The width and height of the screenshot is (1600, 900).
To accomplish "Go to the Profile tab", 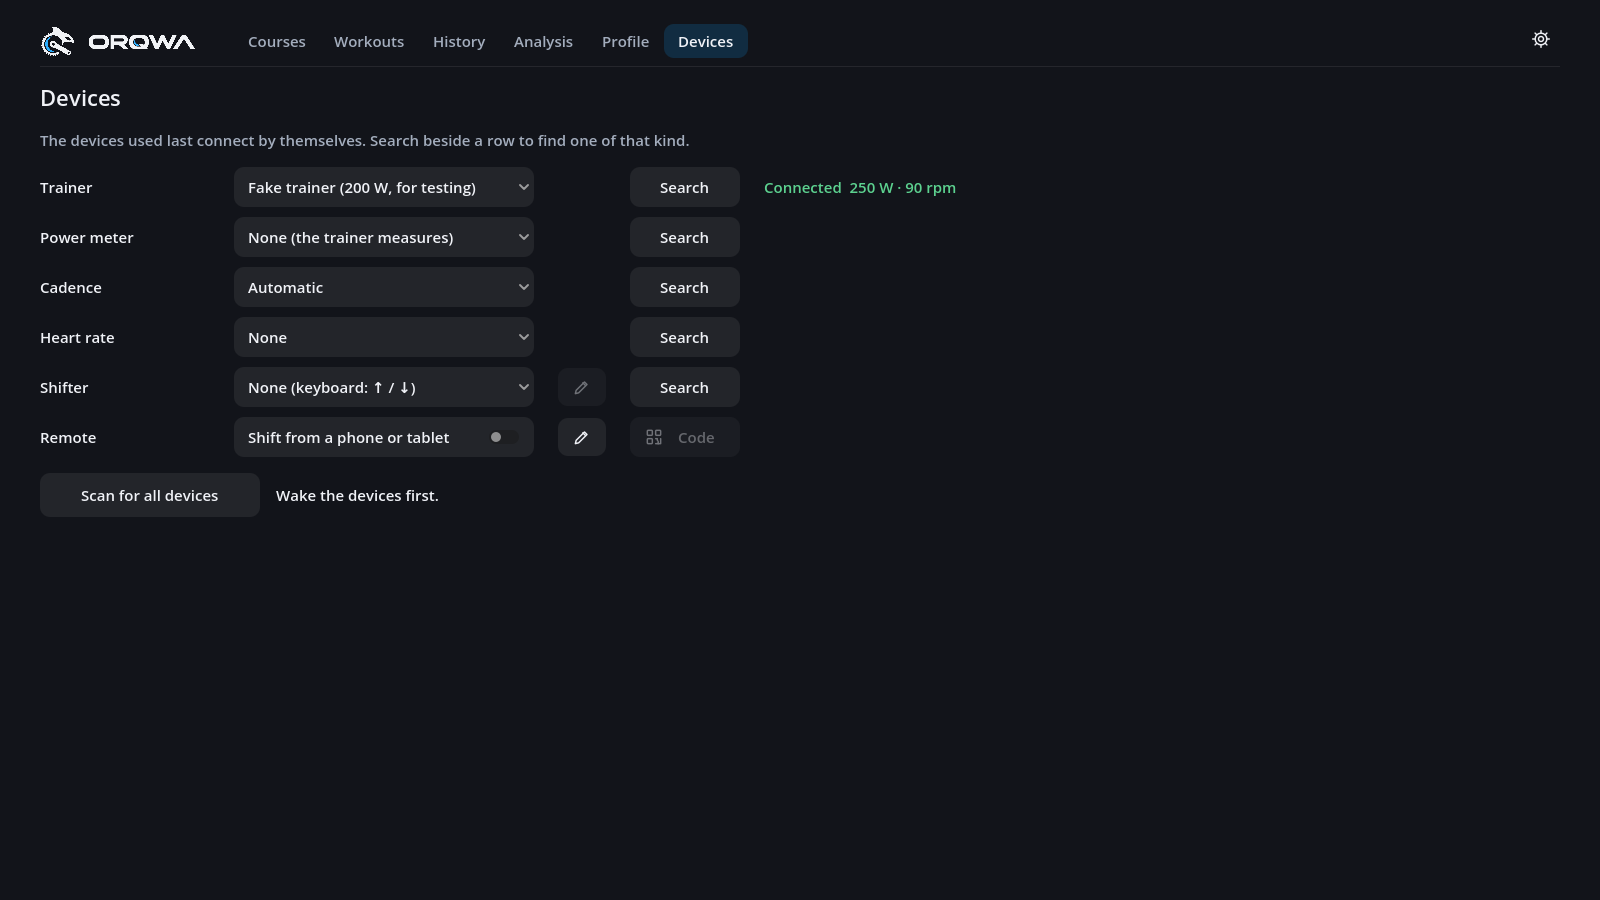I will tap(625, 41).
